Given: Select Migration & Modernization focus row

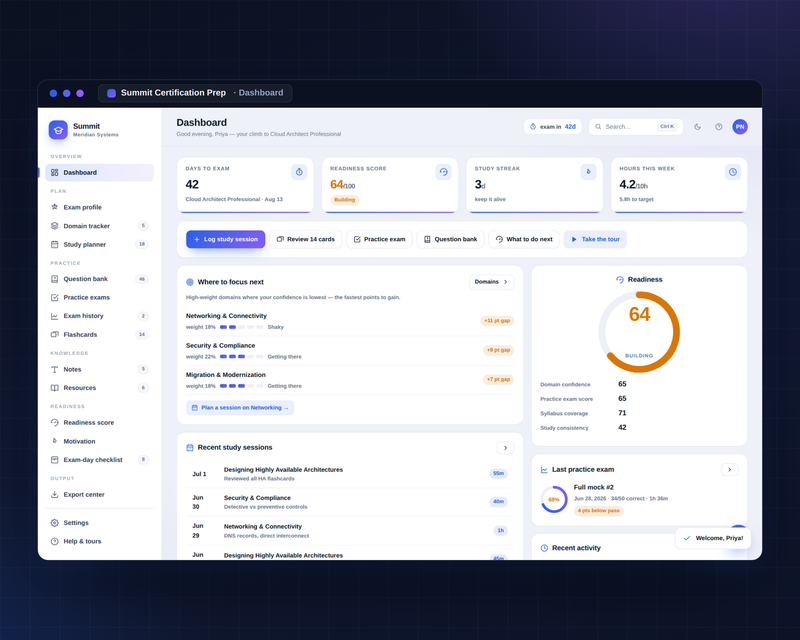Looking at the screenshot, I should (x=349, y=380).
